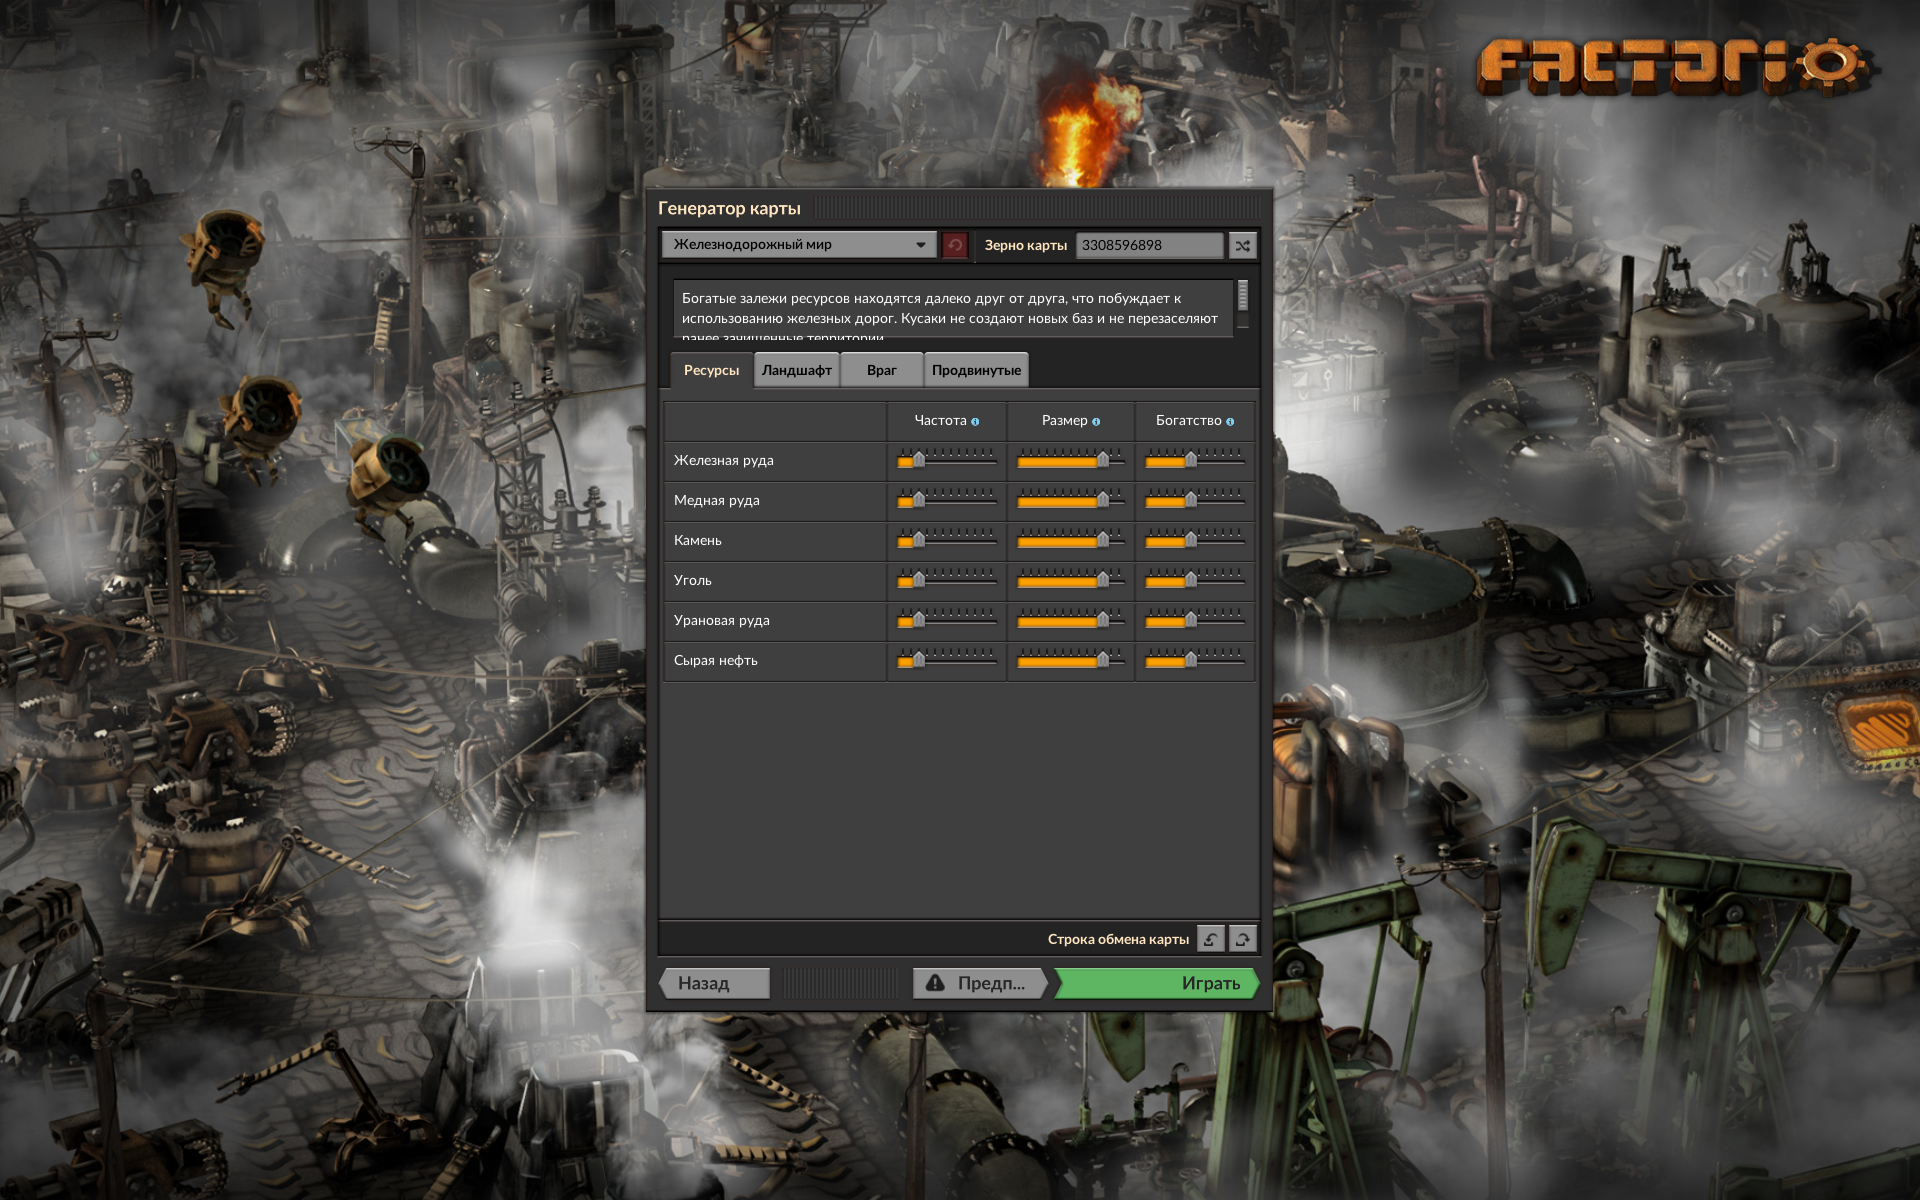Open the Железнодорожный мир preset dropdown
The image size is (1920, 1200).
799,245
